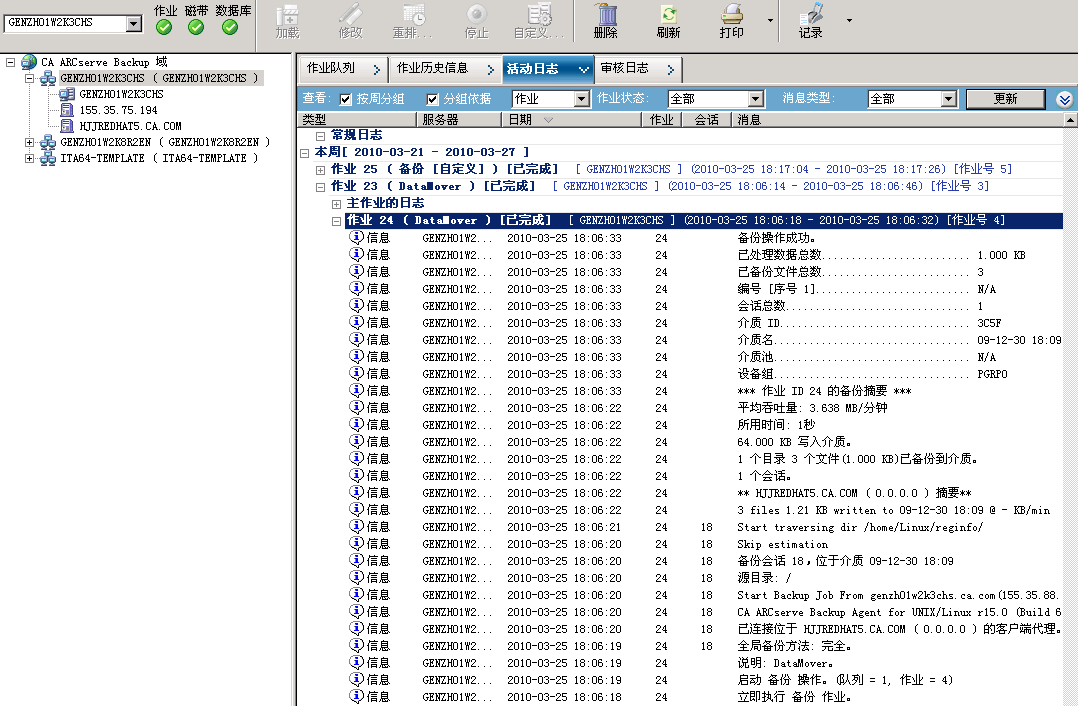Toggle the 分组依据 checkbox
Viewport: 1078px width, 706px height.
point(433,99)
